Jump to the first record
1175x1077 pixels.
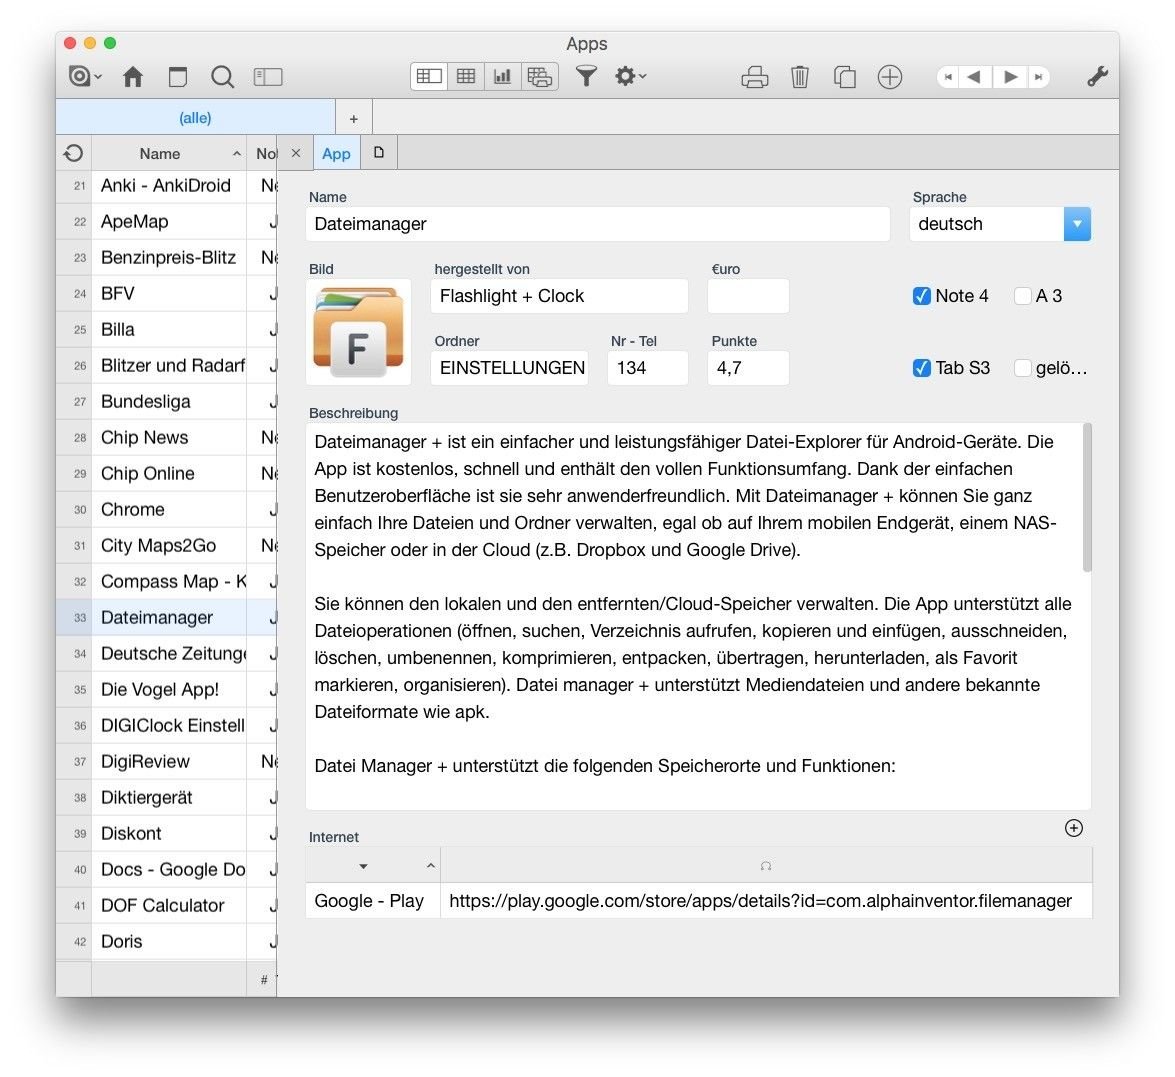[948, 76]
